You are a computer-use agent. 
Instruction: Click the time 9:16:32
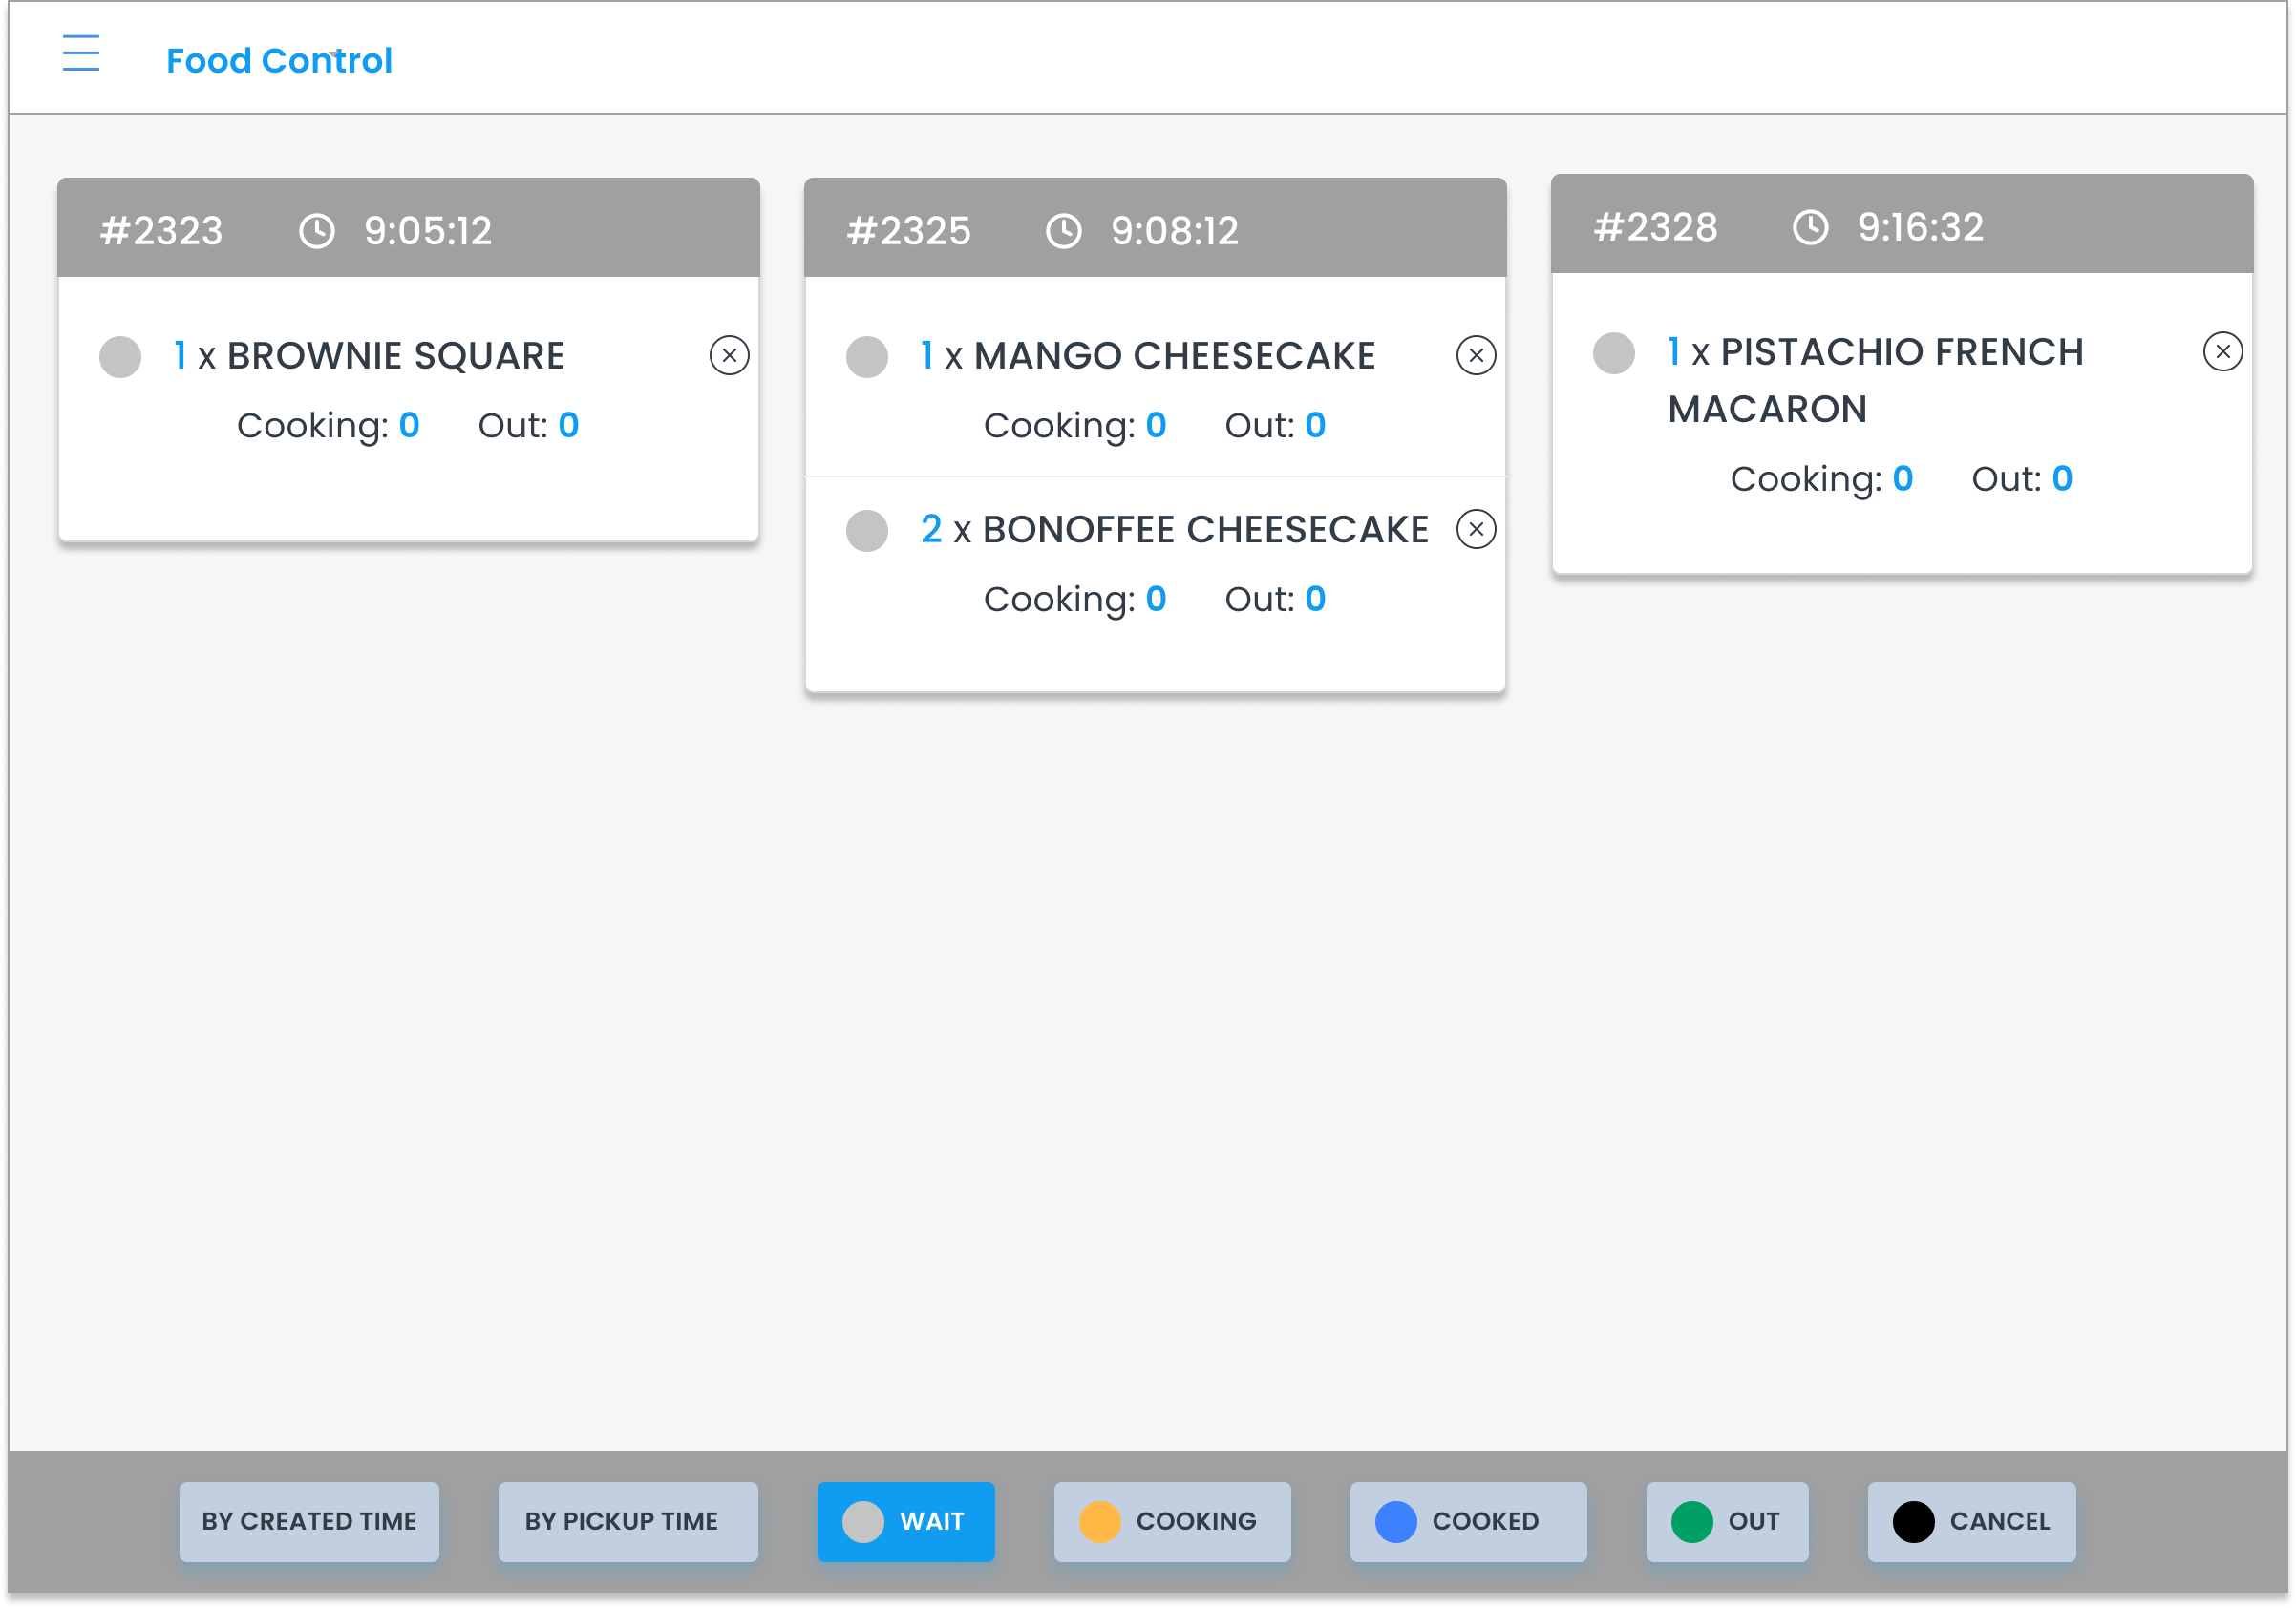(1921, 227)
